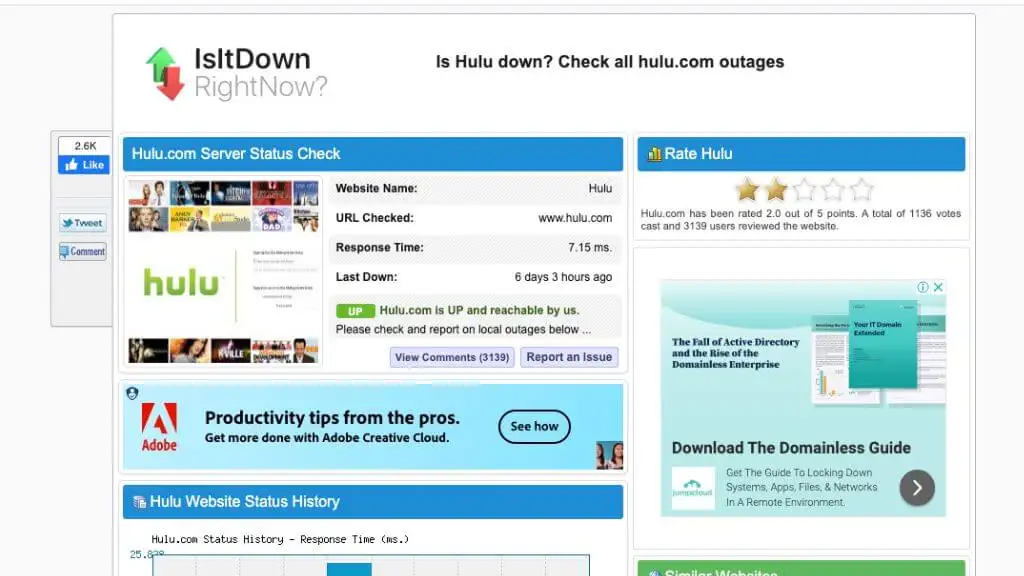This screenshot has width=1024, height=576.
Task: Rate Hulu five stars
Action: click(861, 189)
